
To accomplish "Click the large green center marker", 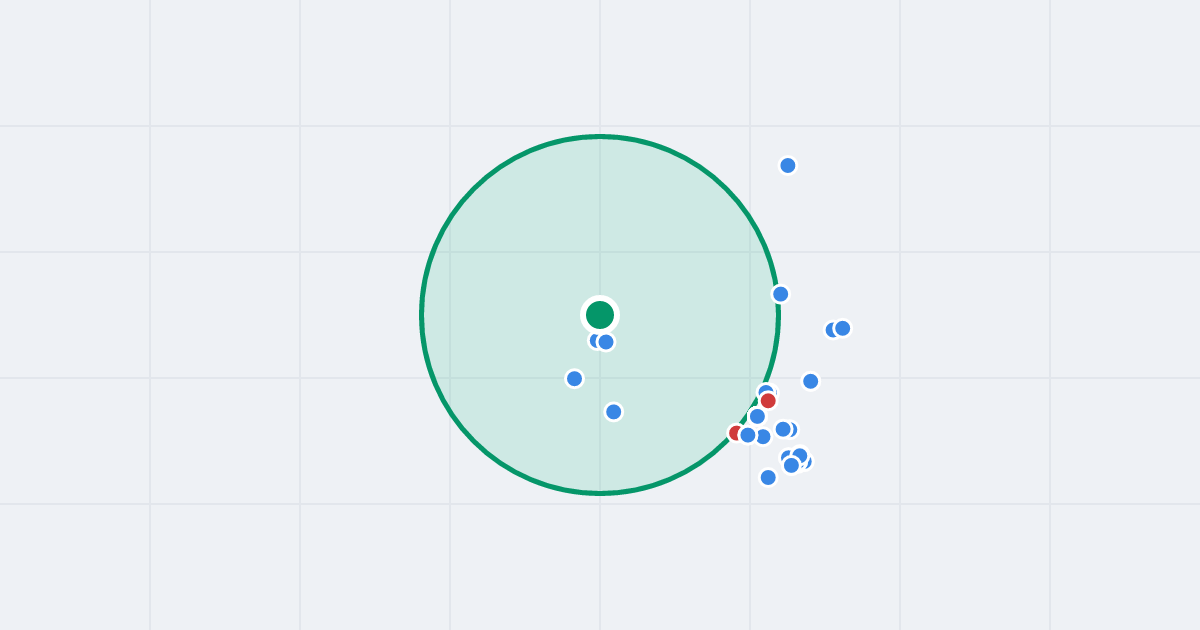I will pos(600,315).
